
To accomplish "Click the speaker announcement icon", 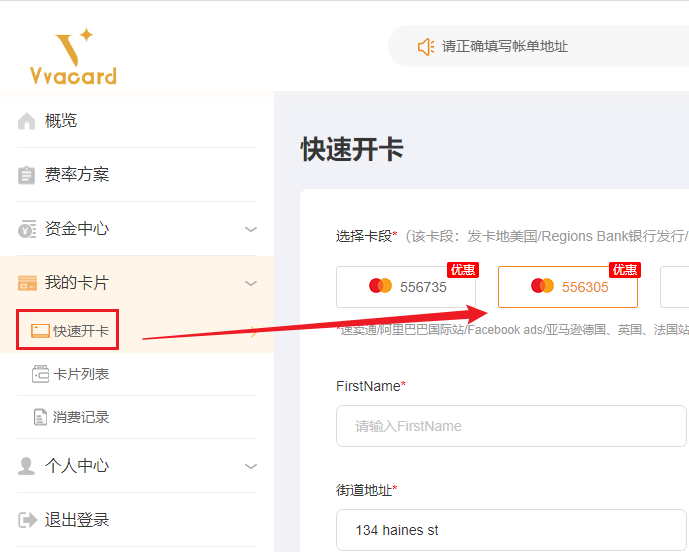I will point(426,47).
